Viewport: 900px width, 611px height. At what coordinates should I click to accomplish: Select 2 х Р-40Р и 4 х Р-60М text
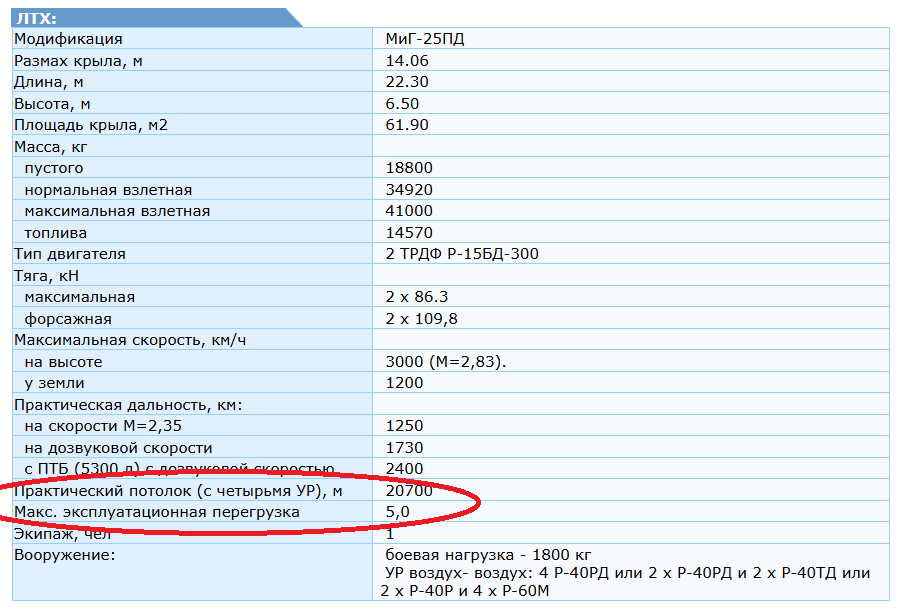click(464, 591)
